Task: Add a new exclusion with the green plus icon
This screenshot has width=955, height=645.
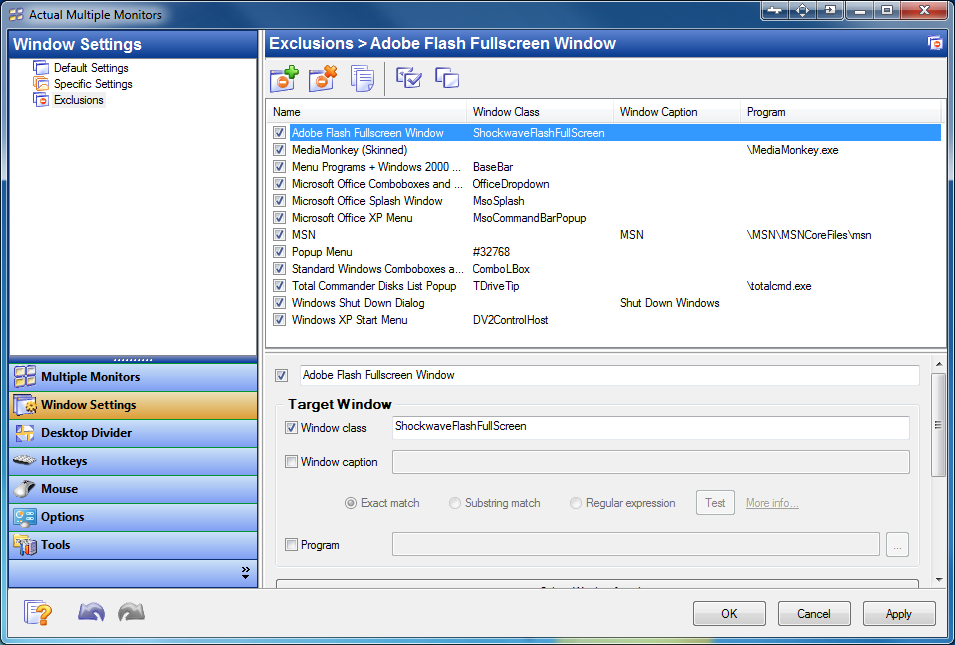Action: (x=284, y=79)
